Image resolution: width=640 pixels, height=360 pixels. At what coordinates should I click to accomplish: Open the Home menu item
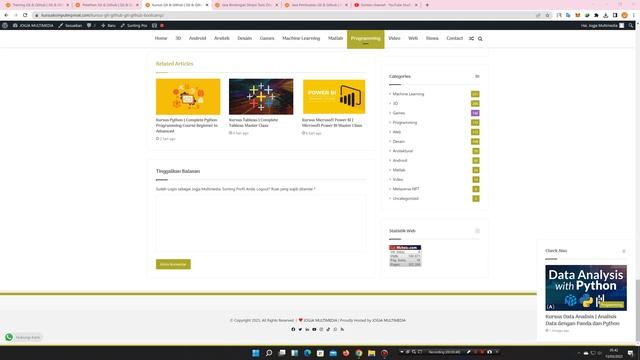[161, 38]
